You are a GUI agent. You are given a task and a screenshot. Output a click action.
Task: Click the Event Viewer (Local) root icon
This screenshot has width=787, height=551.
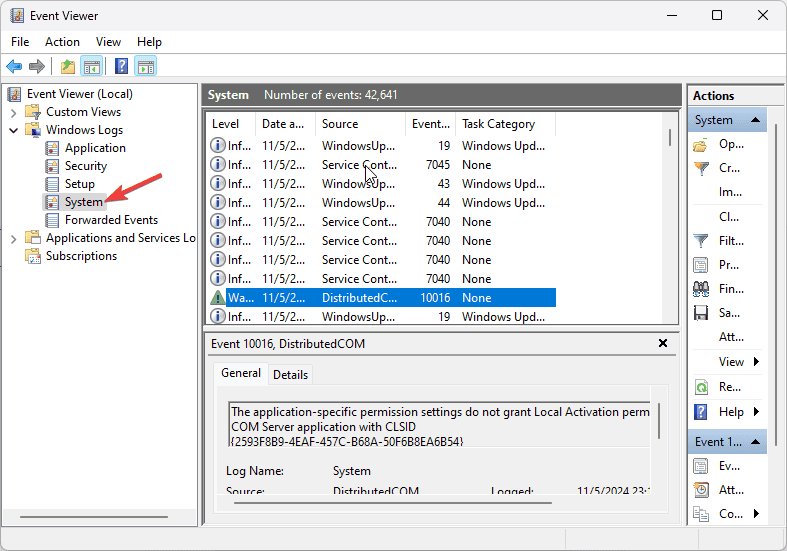click(x=15, y=94)
